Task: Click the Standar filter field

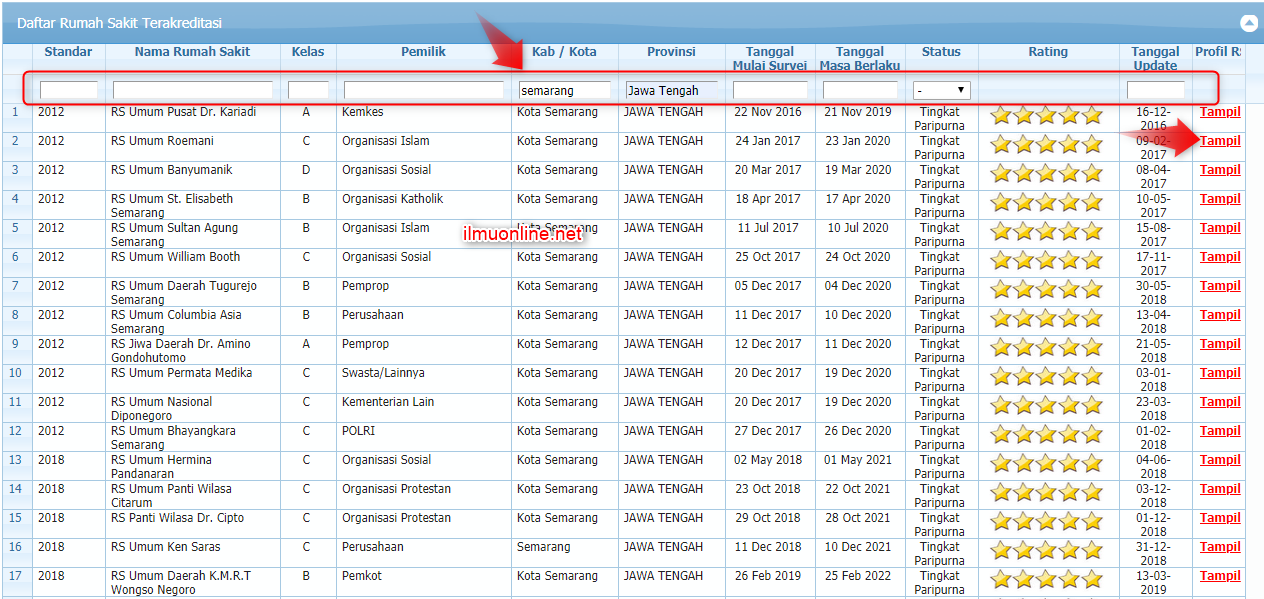Action: pyautogui.click(x=68, y=90)
